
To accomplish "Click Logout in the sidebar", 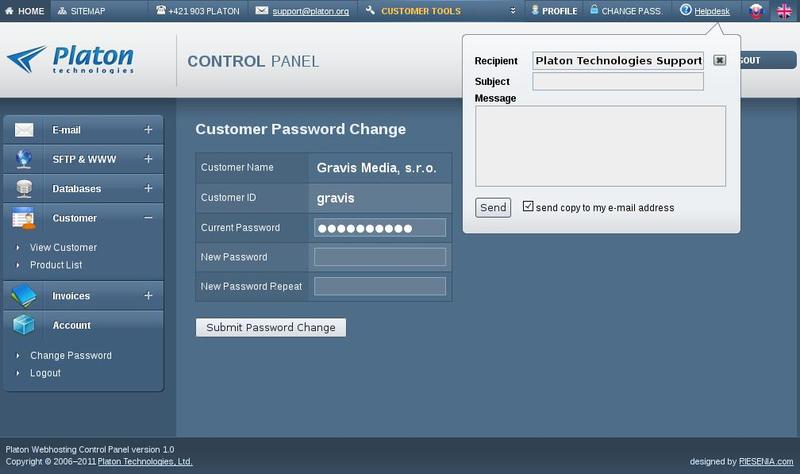I will (x=45, y=373).
